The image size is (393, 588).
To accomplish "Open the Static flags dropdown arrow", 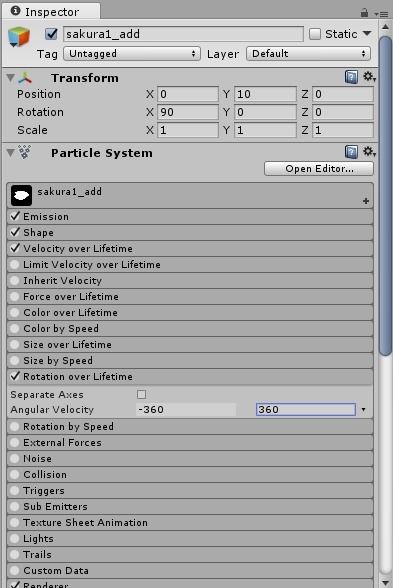I will coord(368,34).
